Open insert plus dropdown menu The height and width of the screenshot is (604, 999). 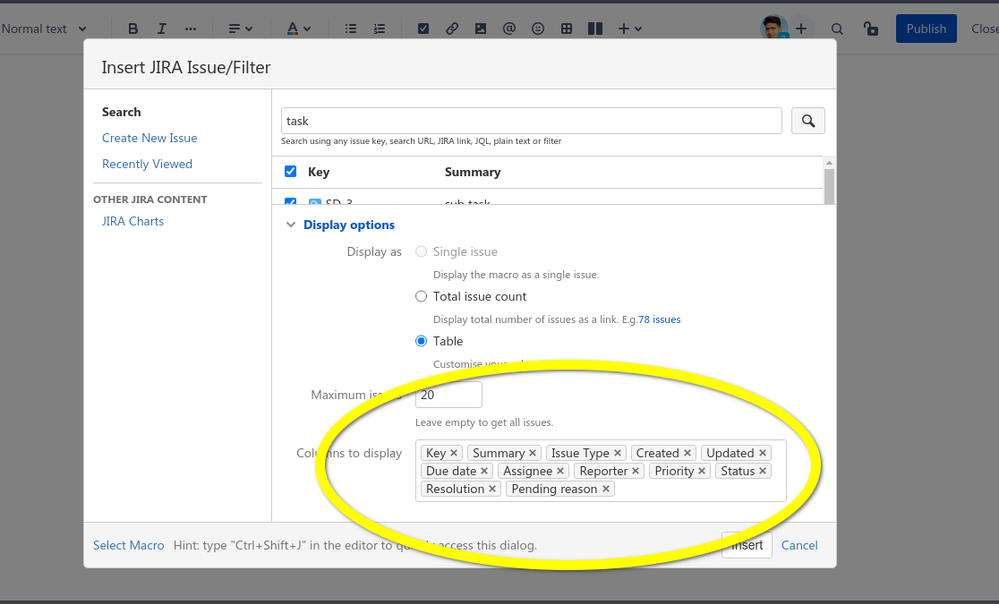(x=629, y=29)
